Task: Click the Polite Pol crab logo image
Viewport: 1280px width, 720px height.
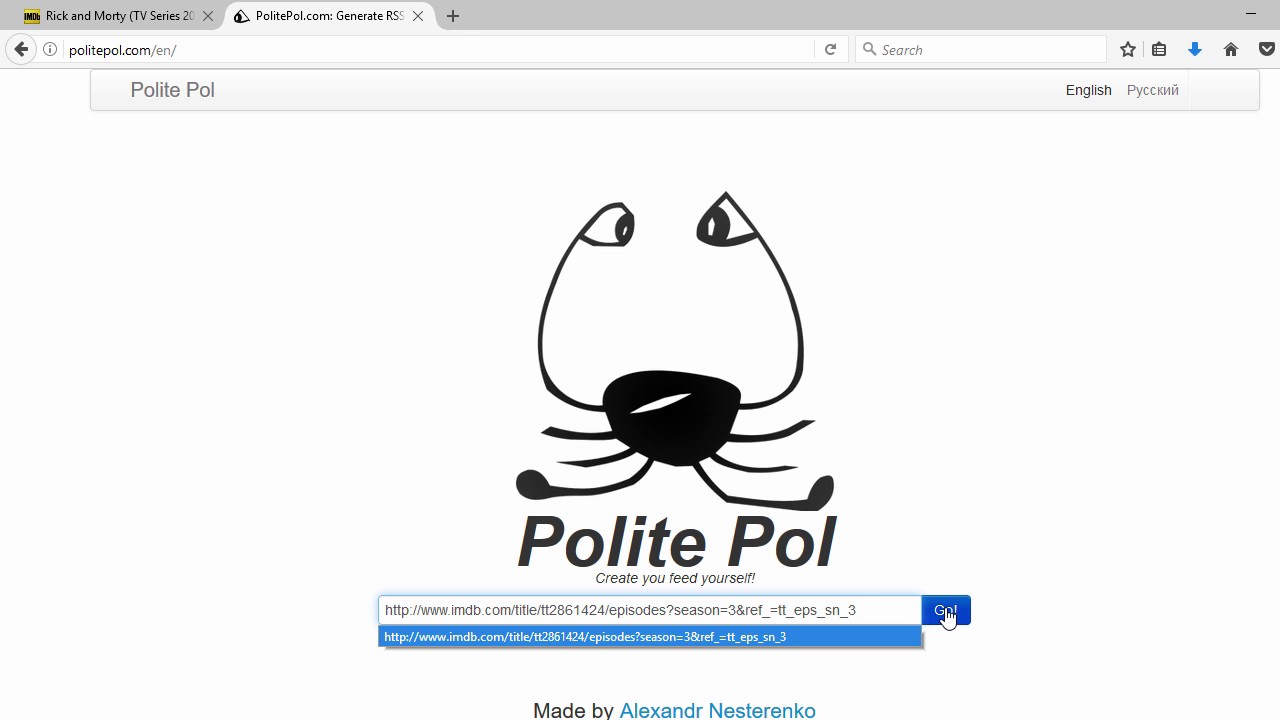Action: [x=675, y=350]
